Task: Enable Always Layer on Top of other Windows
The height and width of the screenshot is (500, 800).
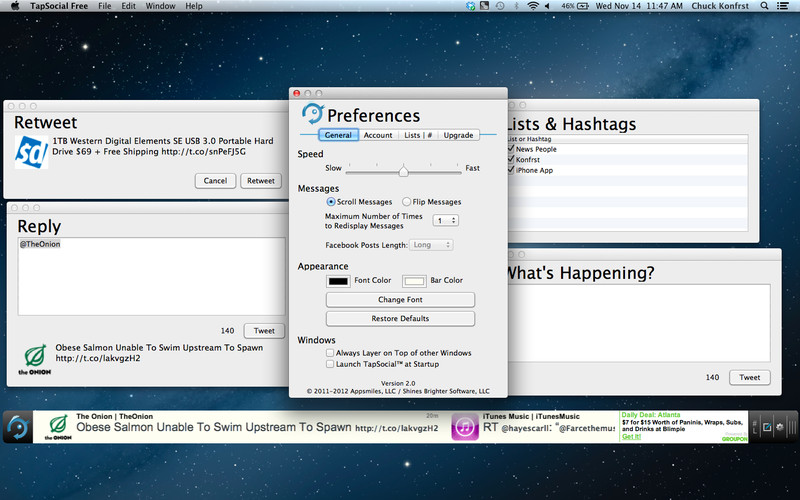Action: click(330, 353)
